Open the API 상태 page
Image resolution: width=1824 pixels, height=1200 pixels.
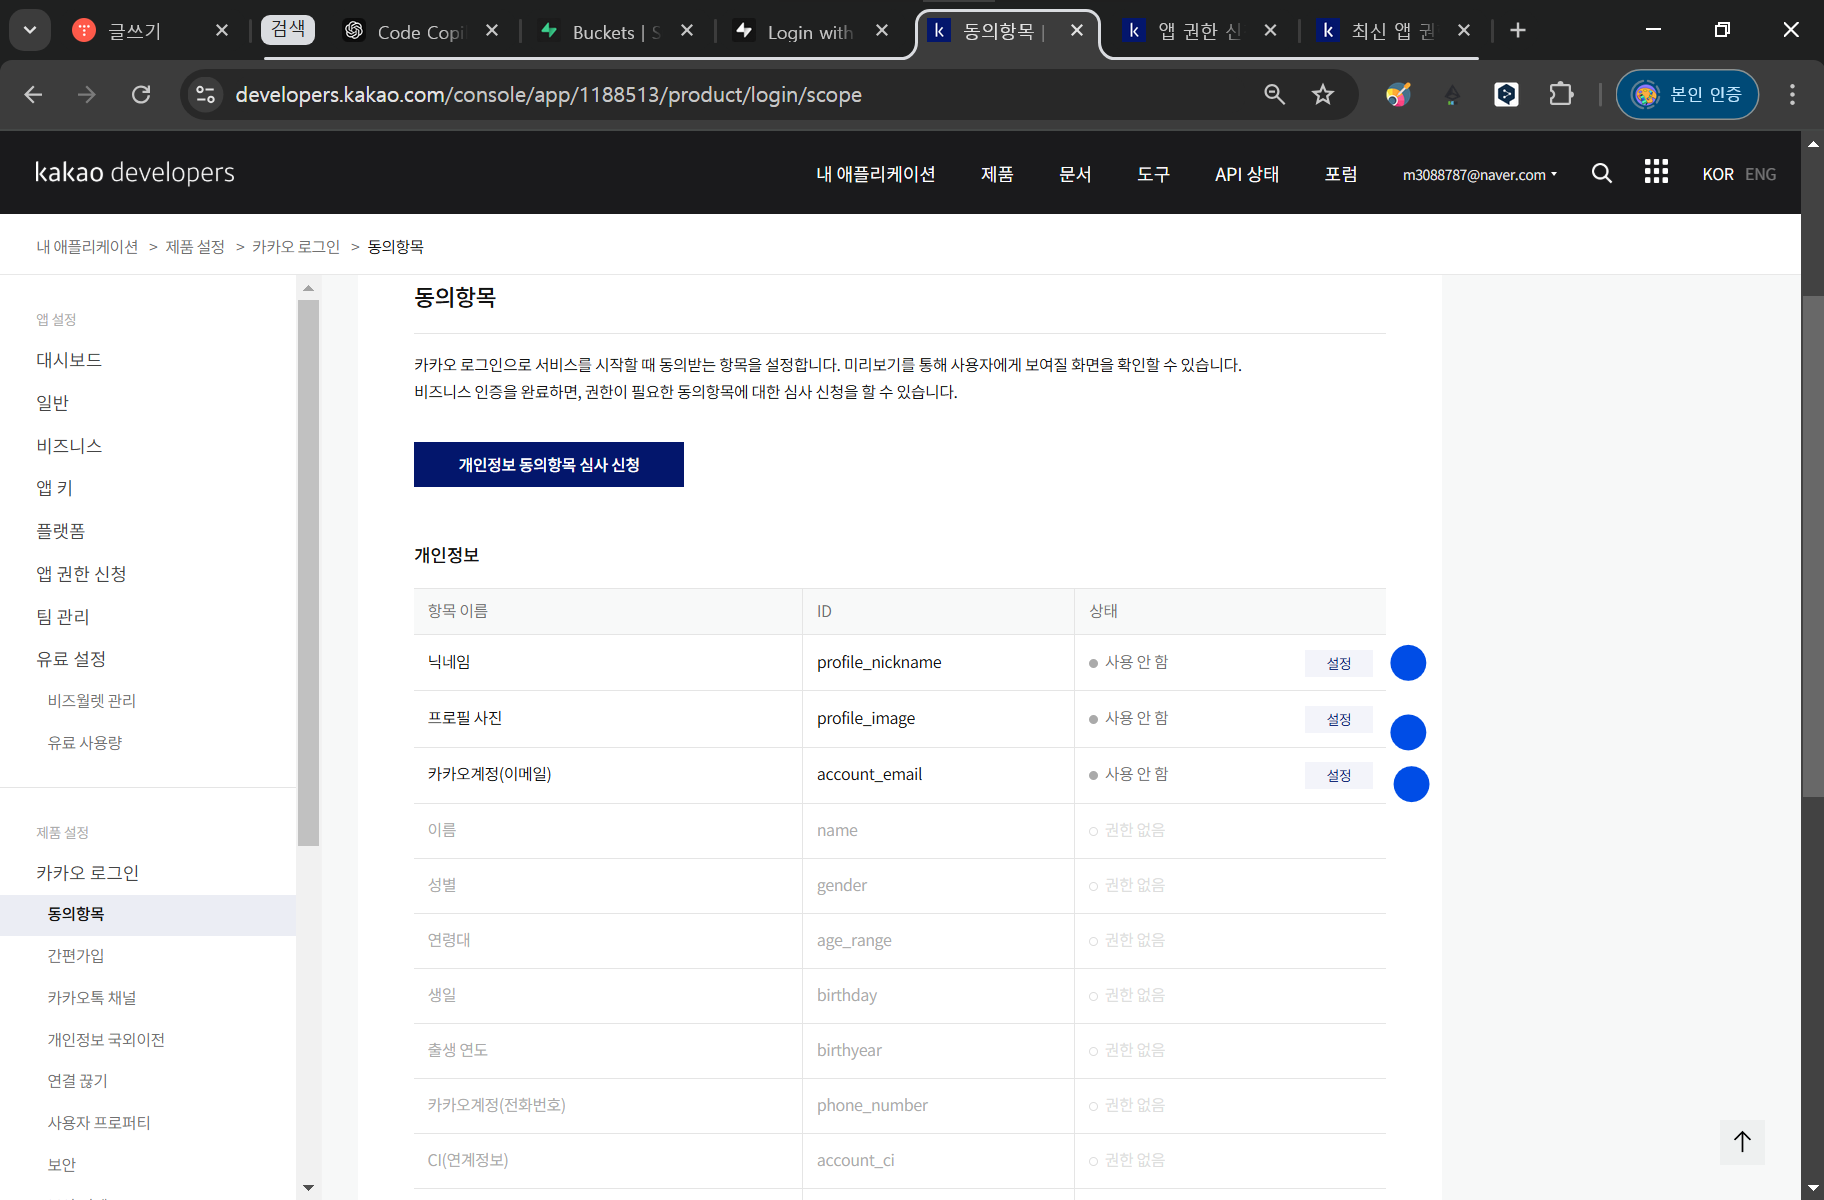tap(1247, 174)
